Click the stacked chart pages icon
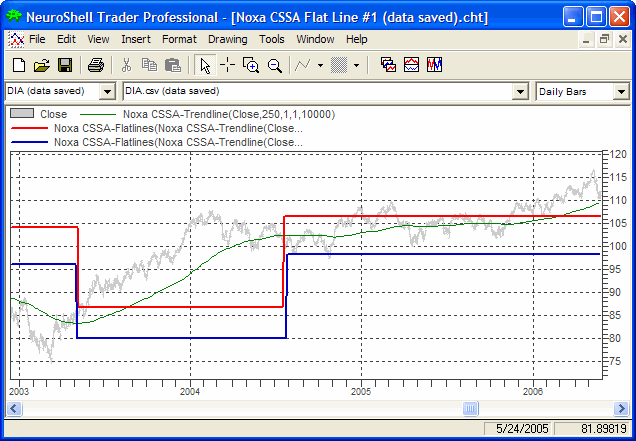The height and width of the screenshot is (441, 636). point(388,65)
